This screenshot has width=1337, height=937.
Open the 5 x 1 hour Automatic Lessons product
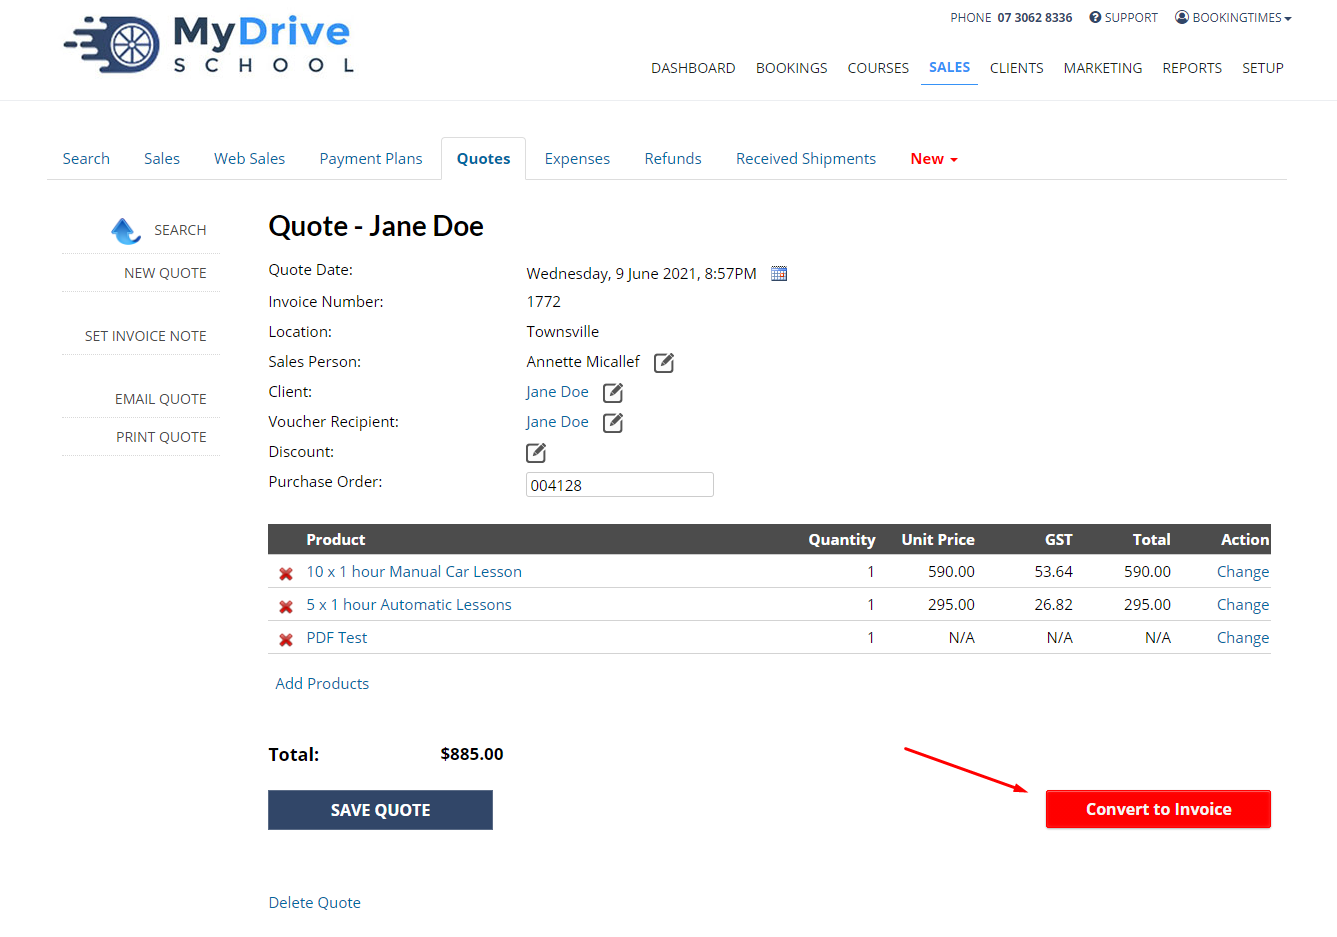click(409, 605)
